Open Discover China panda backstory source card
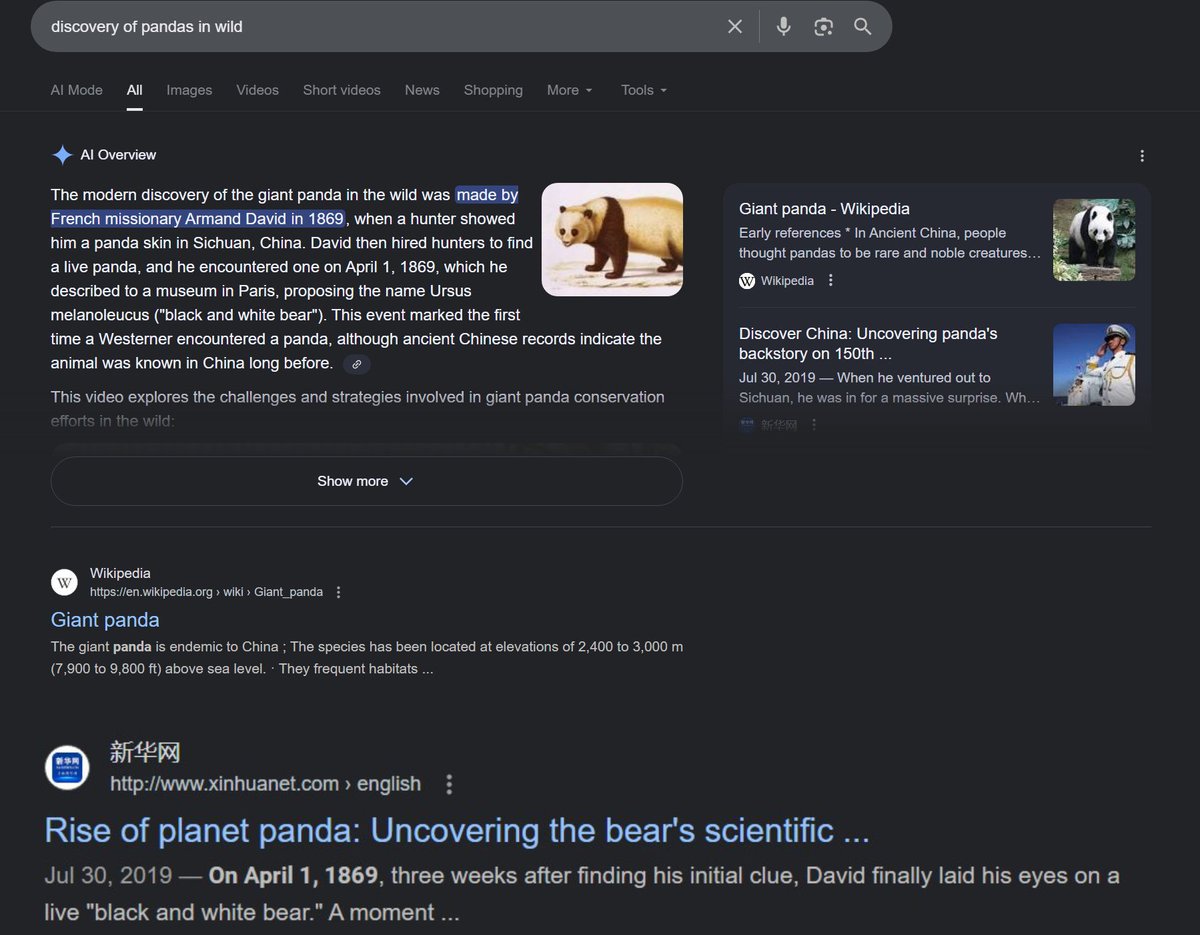The height and width of the screenshot is (935, 1200). click(868, 343)
